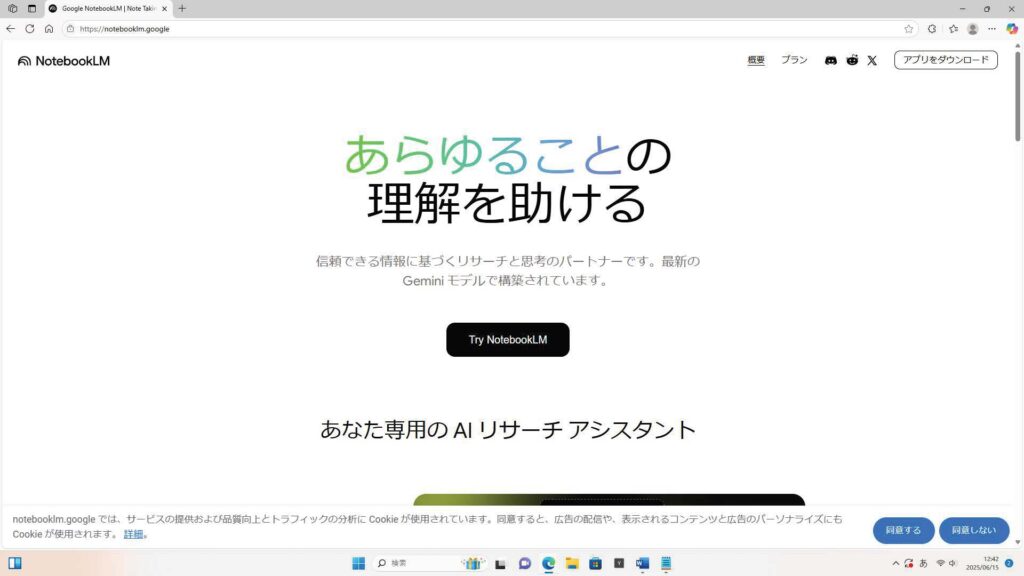Image resolution: width=1024 pixels, height=576 pixels.
Task: Click the Japanese IME あ indicator
Action: pyautogui.click(x=923, y=563)
